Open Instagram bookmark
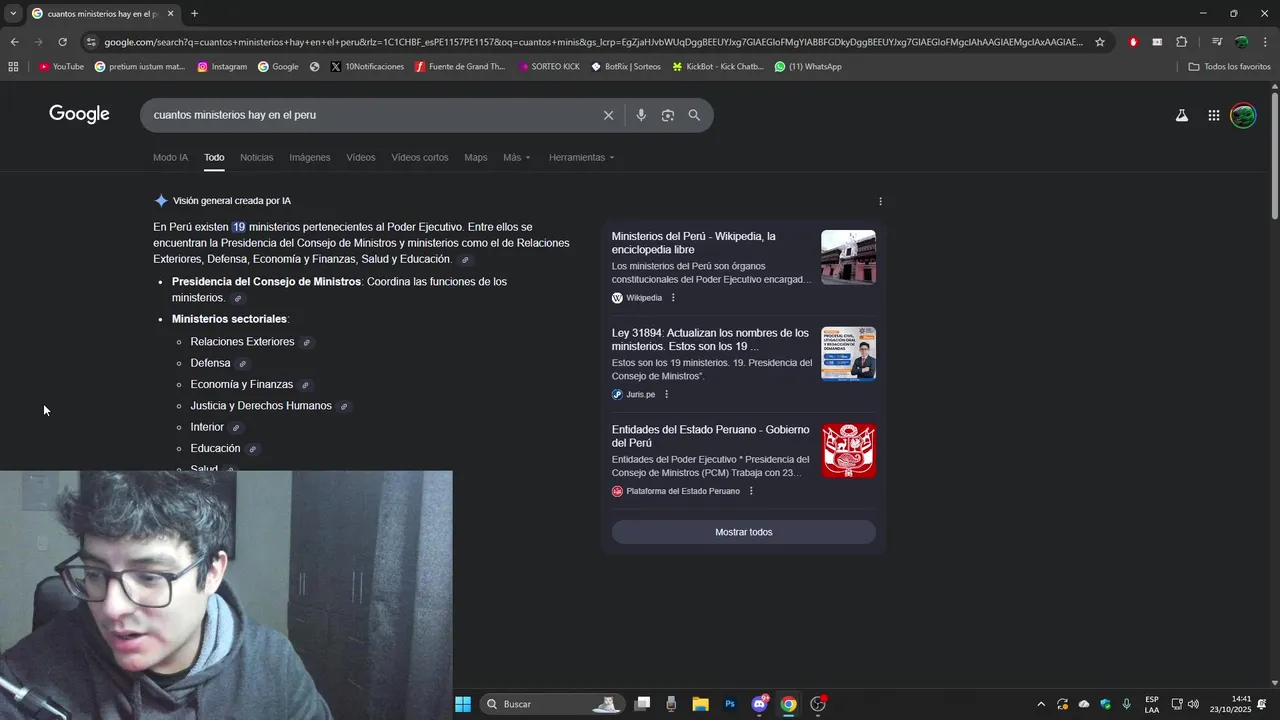Viewport: 1280px width, 720px height. [x=222, y=67]
